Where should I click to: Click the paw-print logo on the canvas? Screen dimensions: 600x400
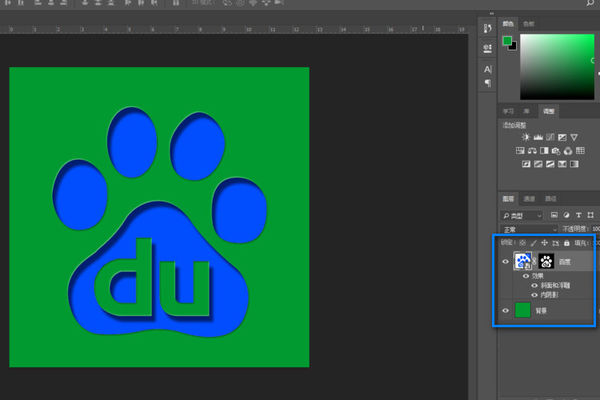pyautogui.click(x=160, y=222)
